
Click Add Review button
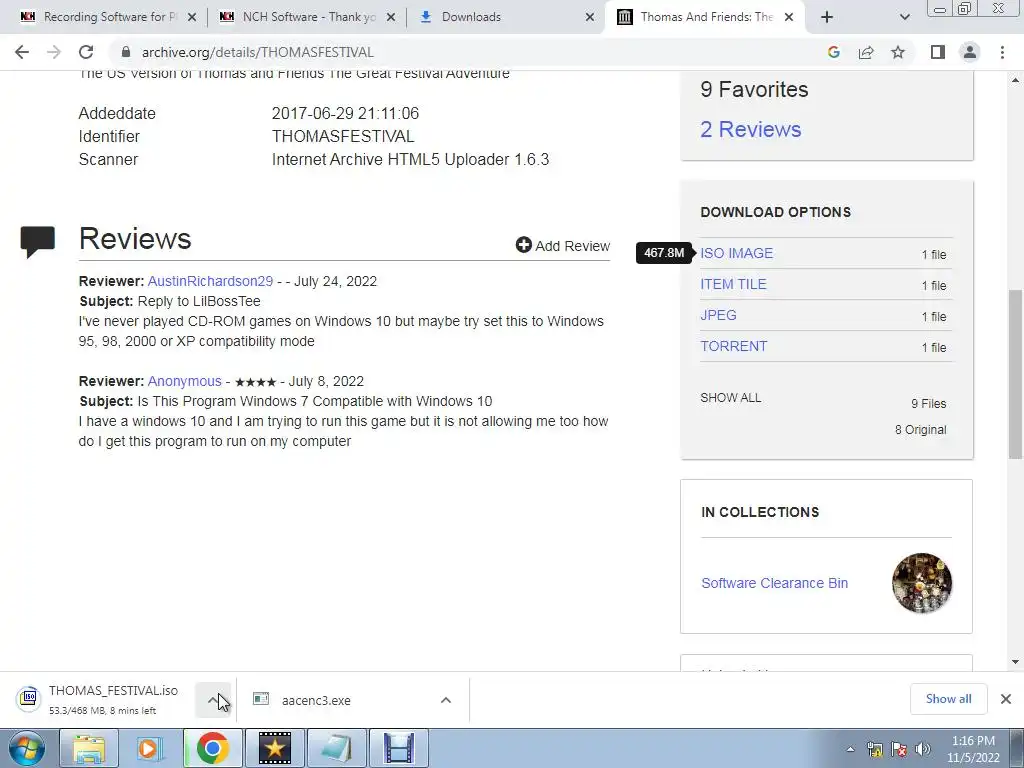pyautogui.click(x=563, y=246)
